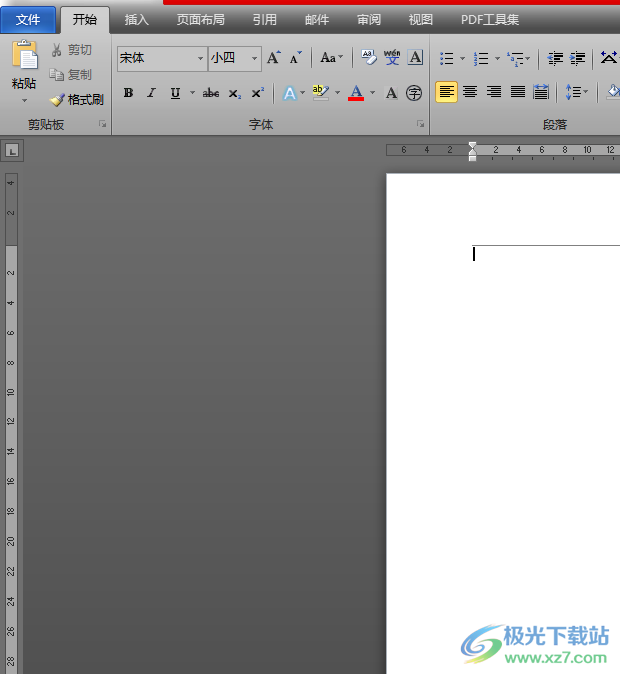620x674 pixels.
Task: Apply the text highlight color marker
Action: tap(320, 92)
